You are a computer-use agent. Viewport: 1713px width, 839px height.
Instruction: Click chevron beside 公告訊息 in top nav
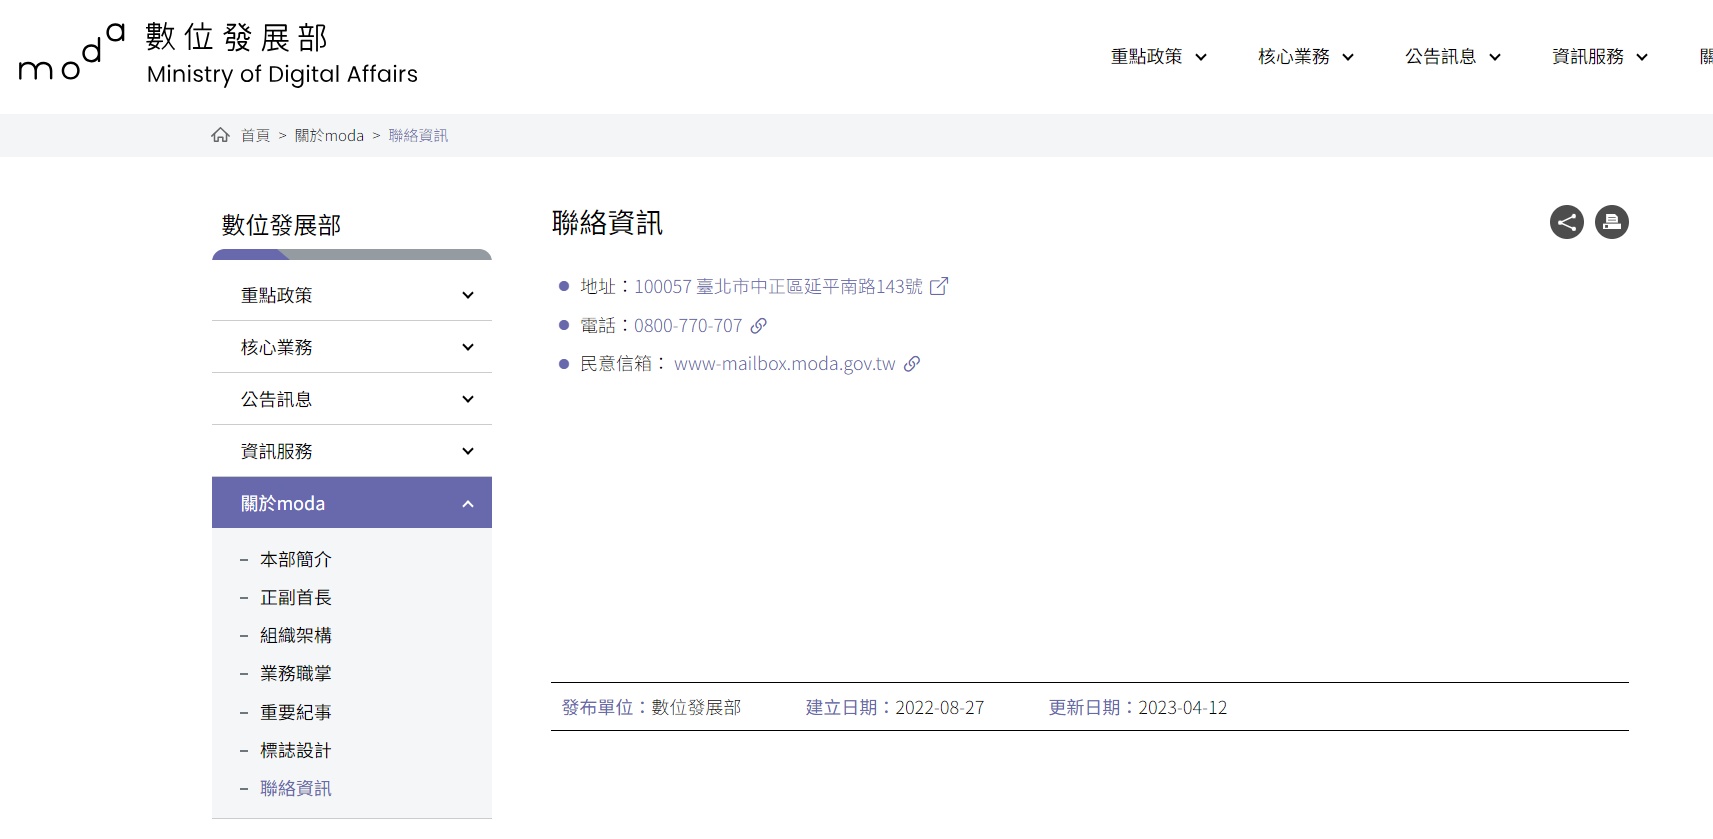[1495, 57]
